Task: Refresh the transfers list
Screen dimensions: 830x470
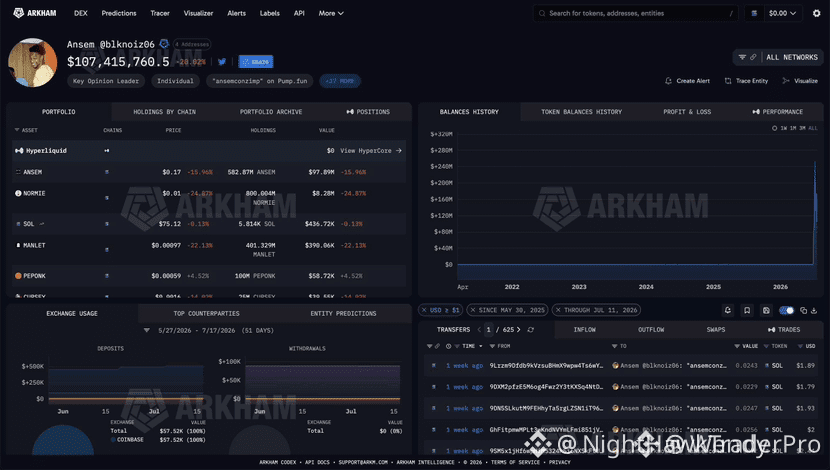Action: click(530, 330)
